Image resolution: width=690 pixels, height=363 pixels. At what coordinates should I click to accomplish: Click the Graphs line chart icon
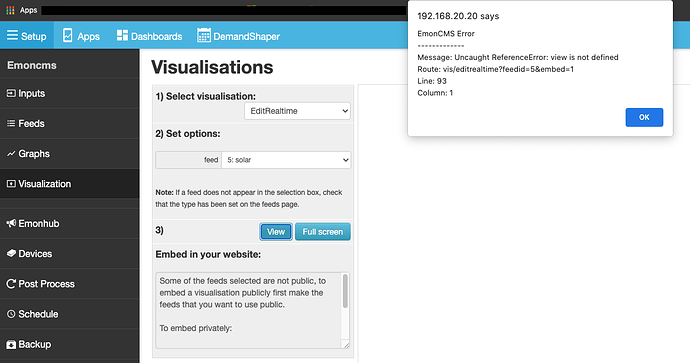[11, 154]
